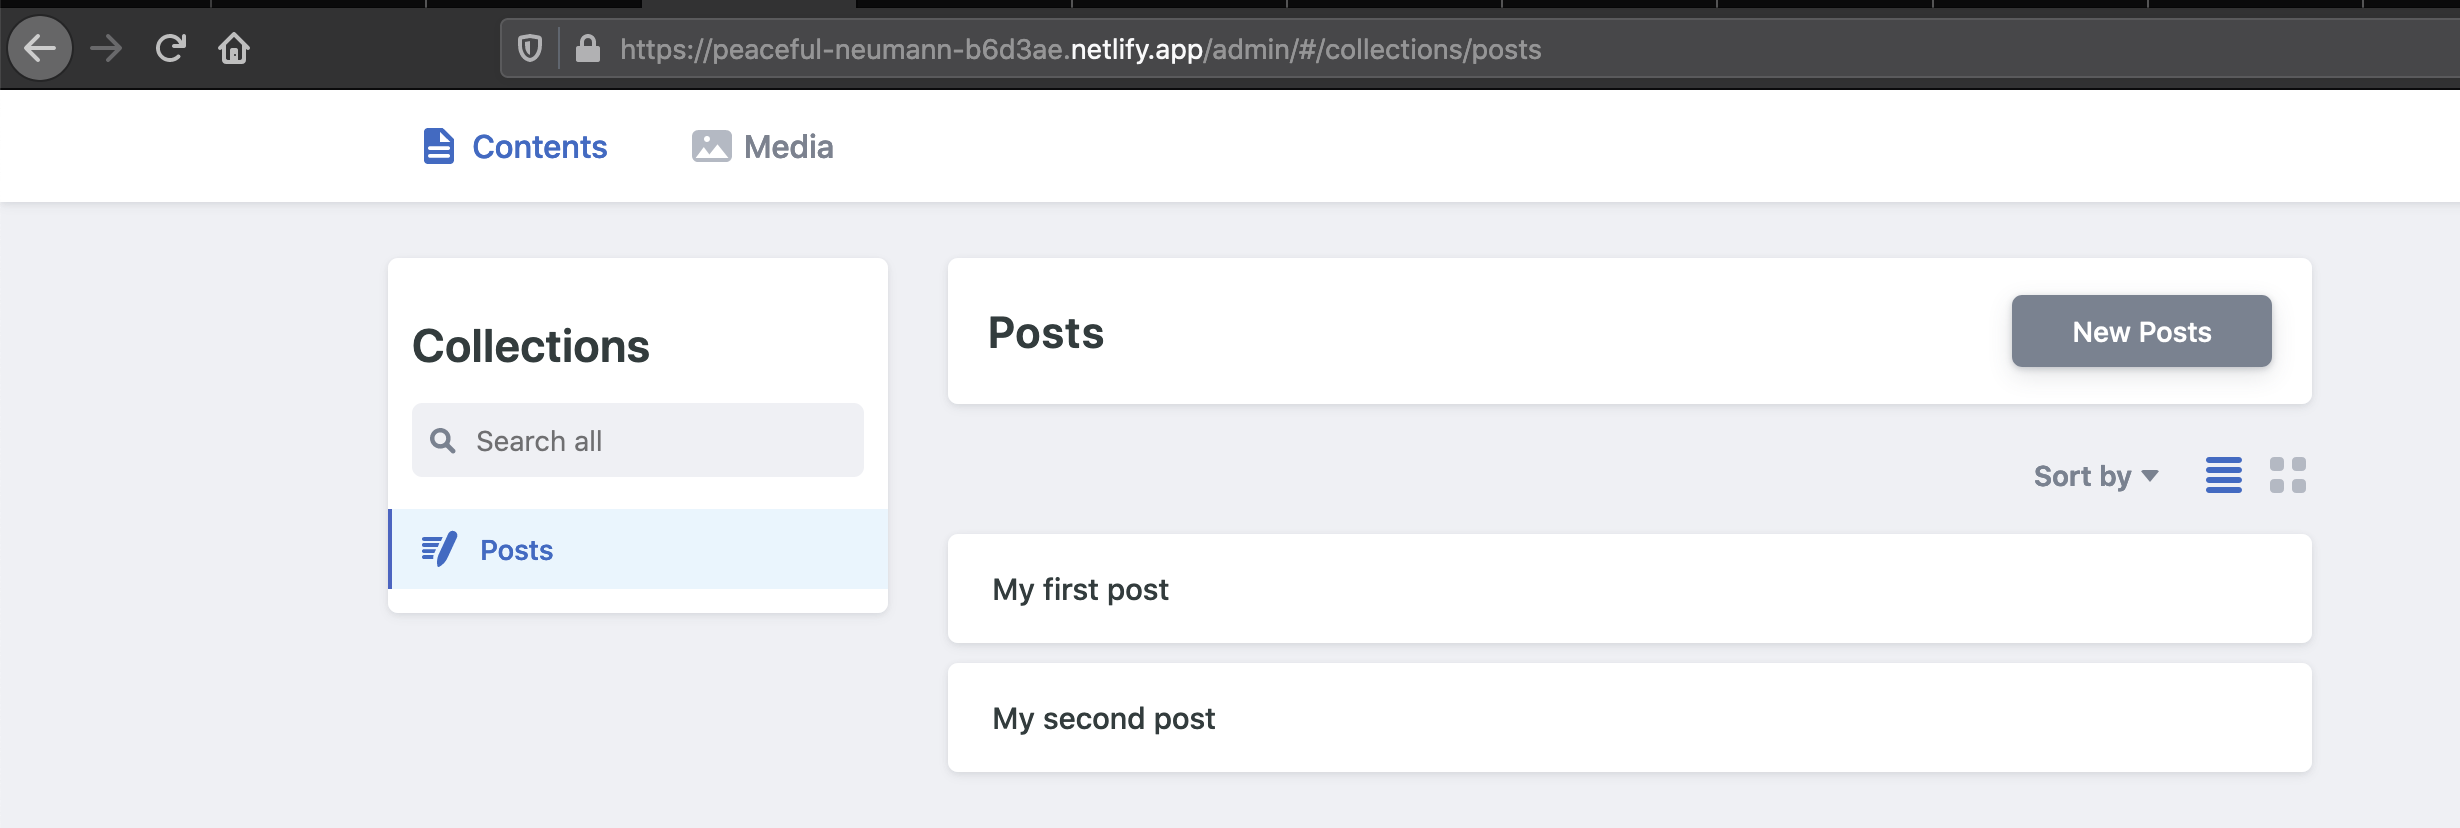
Task: Click the search magnifier icon
Action: 443,440
